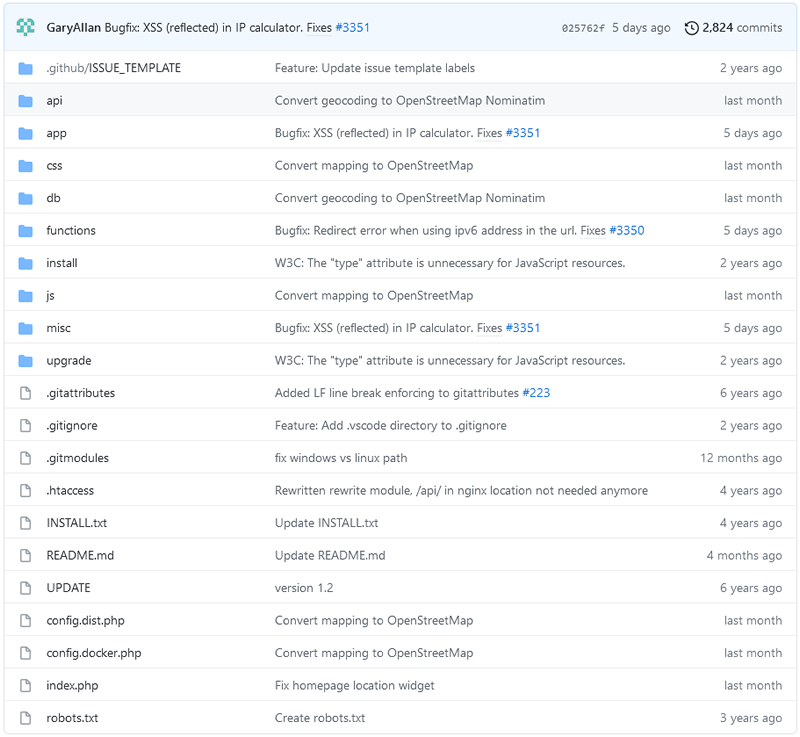Click the misc folder icon

point(25,328)
